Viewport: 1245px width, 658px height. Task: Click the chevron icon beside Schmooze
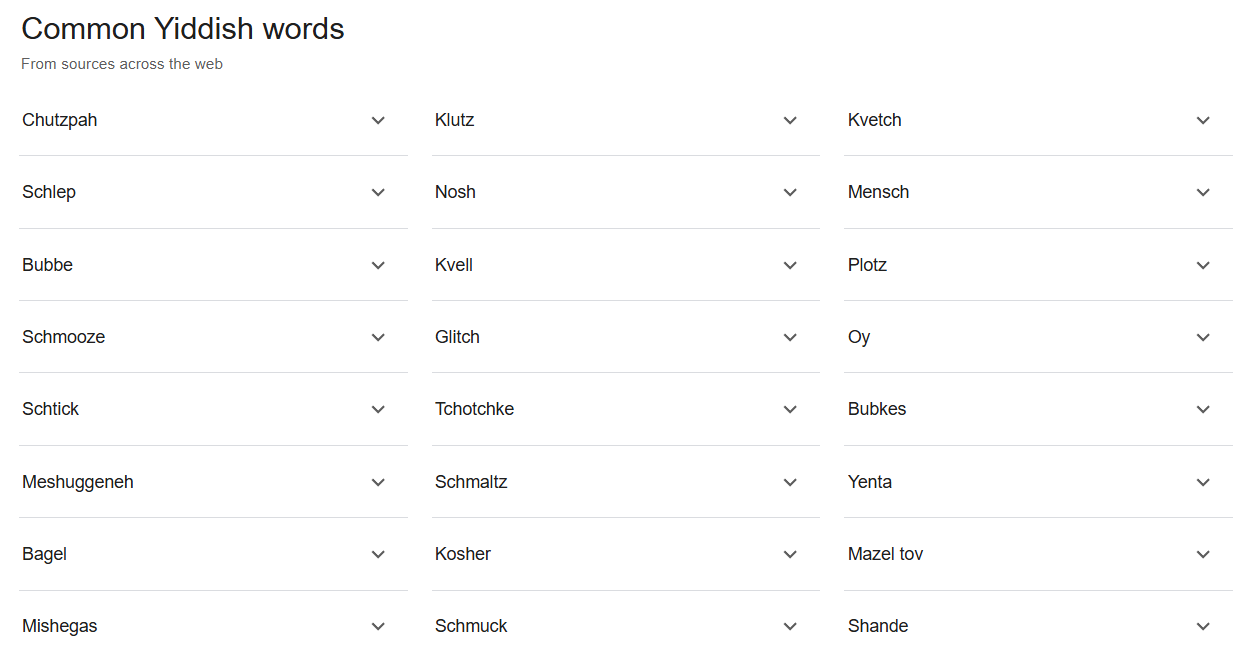[x=378, y=337]
